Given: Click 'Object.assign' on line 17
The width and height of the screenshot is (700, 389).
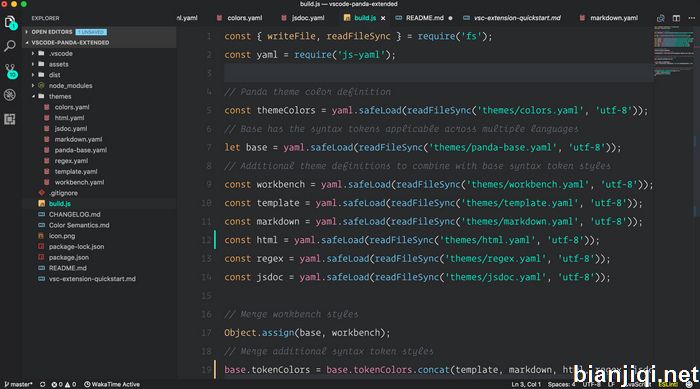Looking at the screenshot, I should 259,333.
